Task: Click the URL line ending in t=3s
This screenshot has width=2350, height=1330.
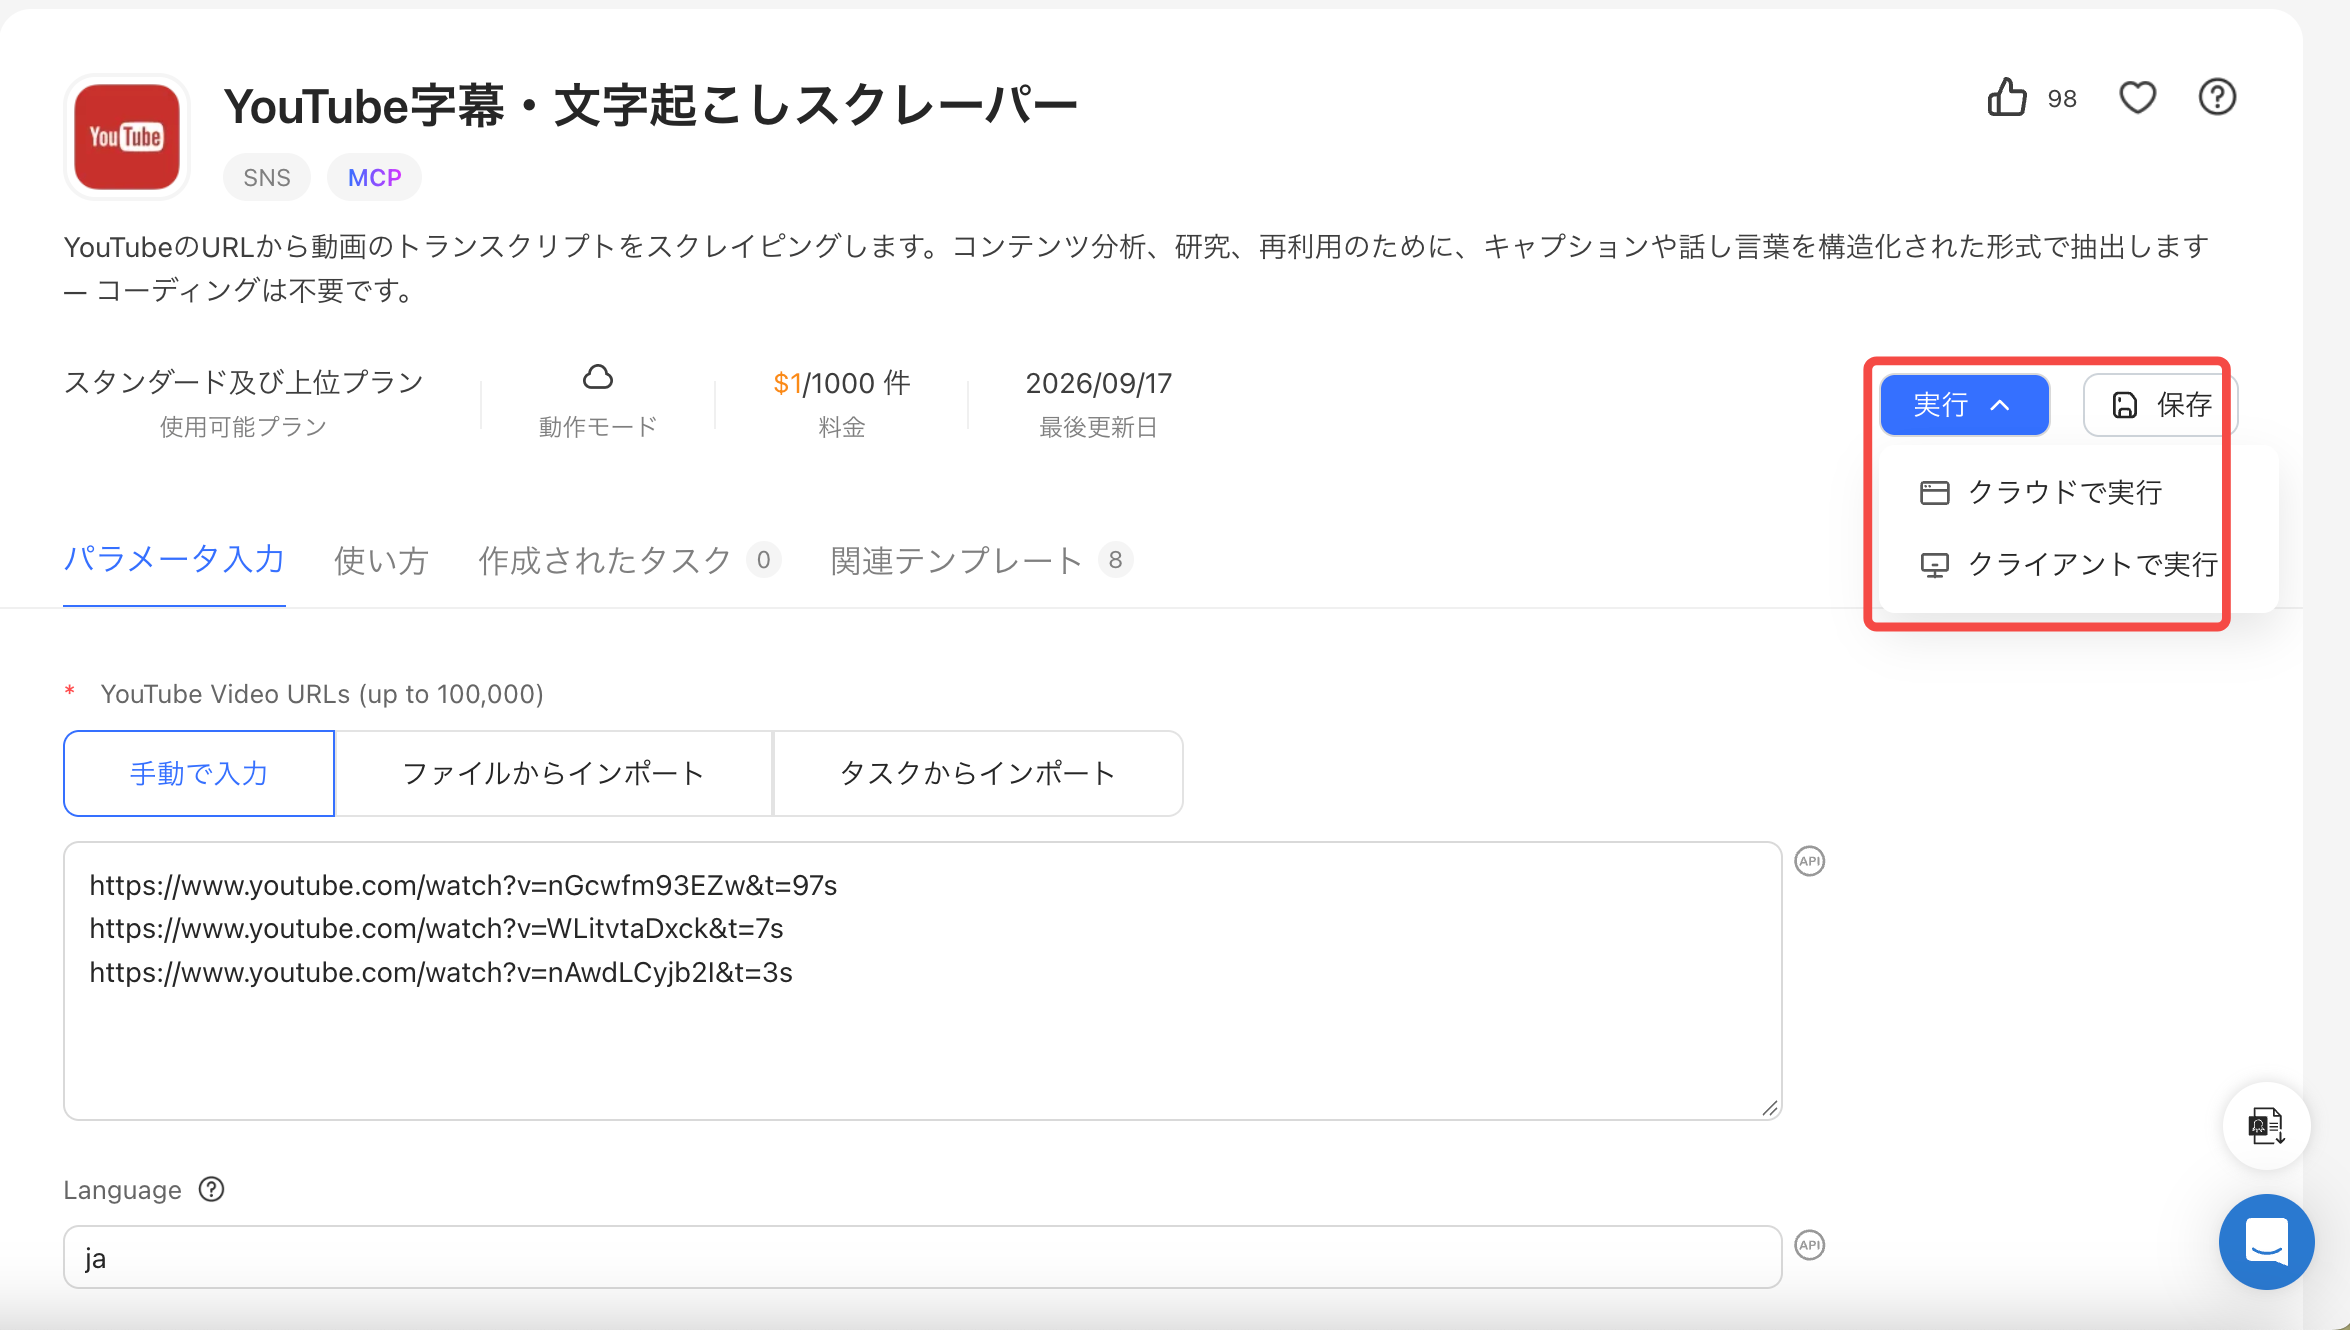Action: [441, 972]
